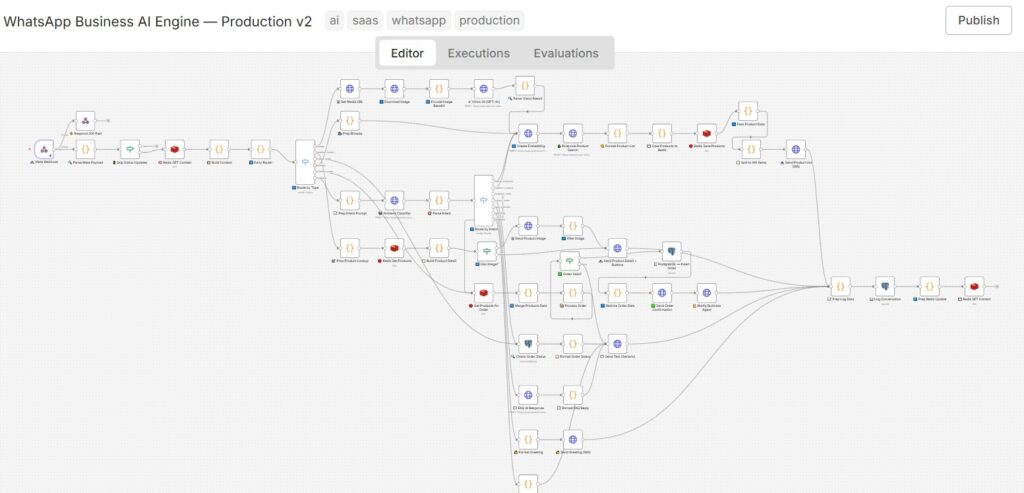Open the Redis Get Products node

coord(394,248)
